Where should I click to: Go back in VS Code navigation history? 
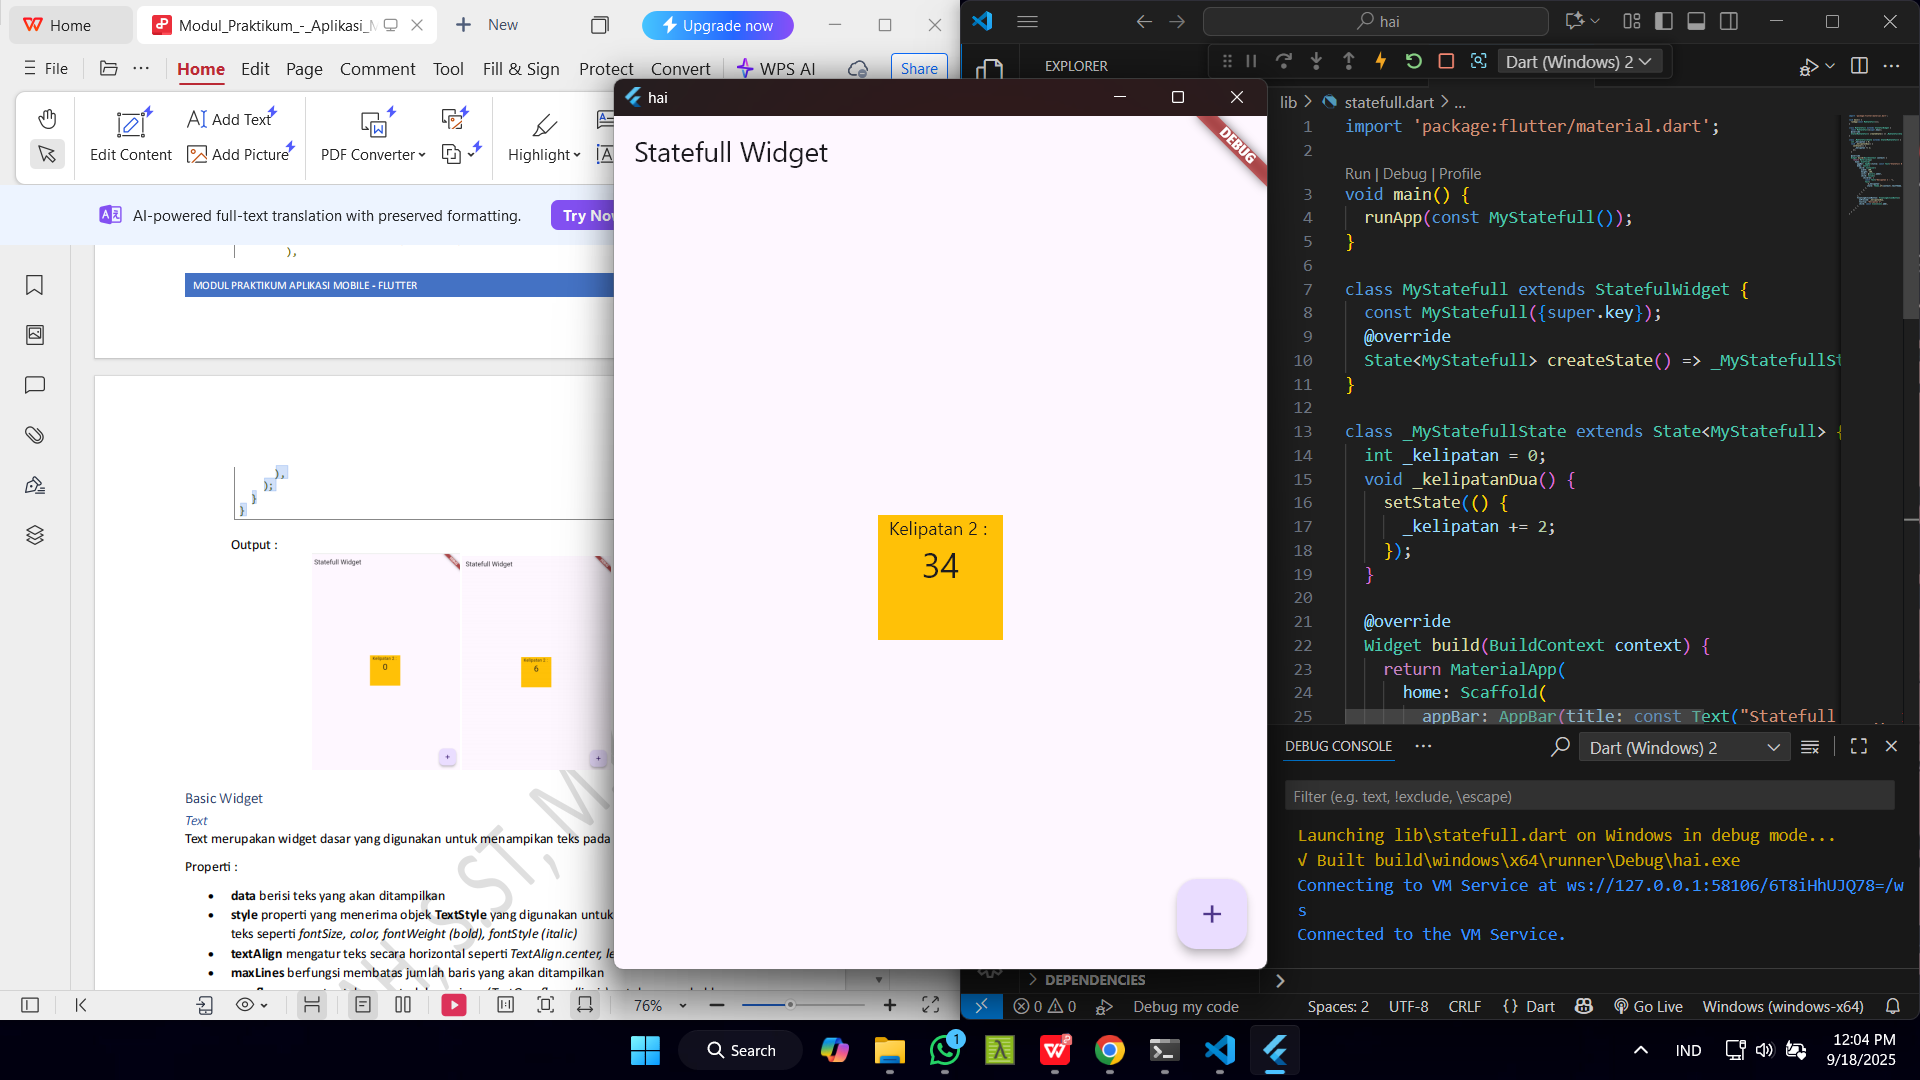(x=1144, y=21)
